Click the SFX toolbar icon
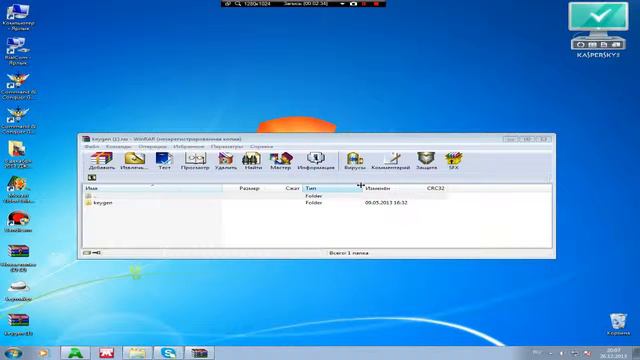 tap(453, 161)
